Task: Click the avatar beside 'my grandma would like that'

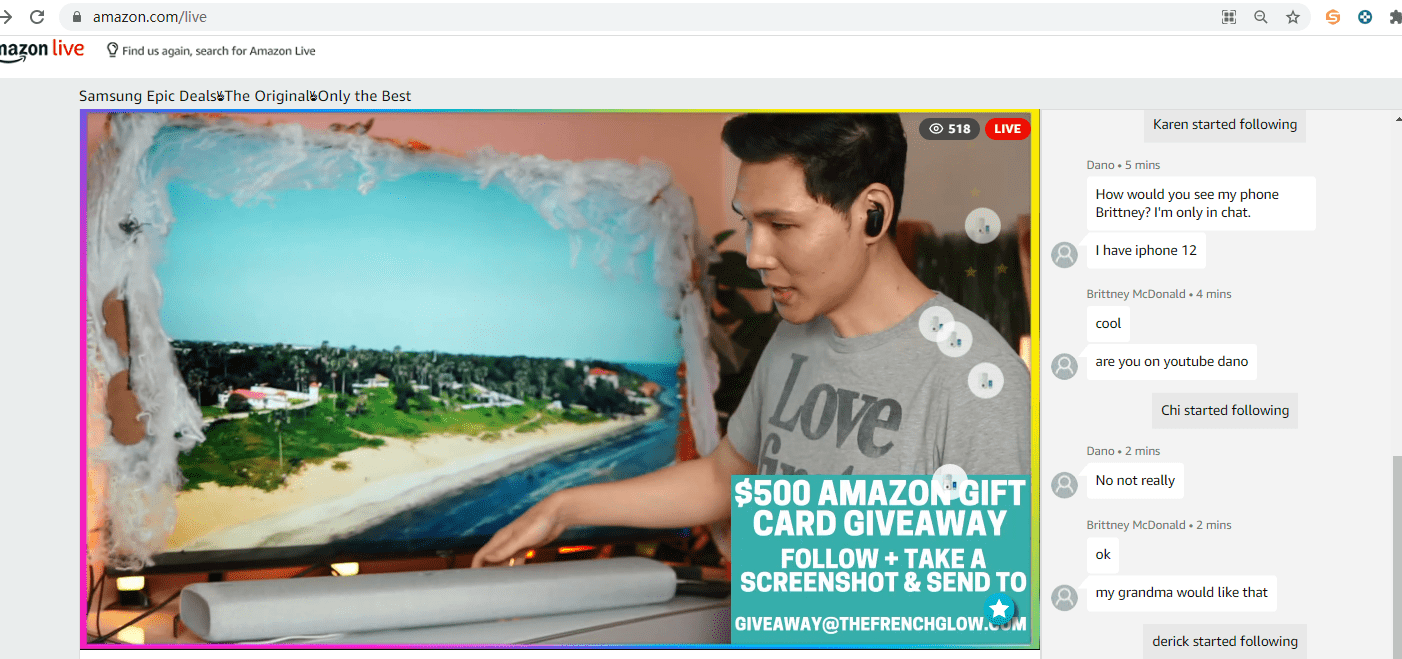Action: (1065, 597)
